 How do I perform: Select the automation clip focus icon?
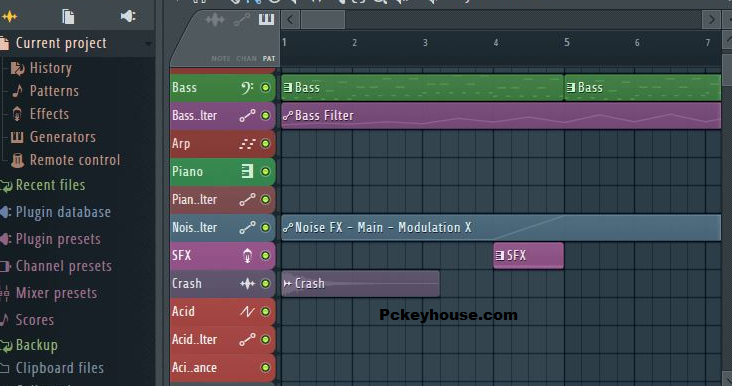241,20
